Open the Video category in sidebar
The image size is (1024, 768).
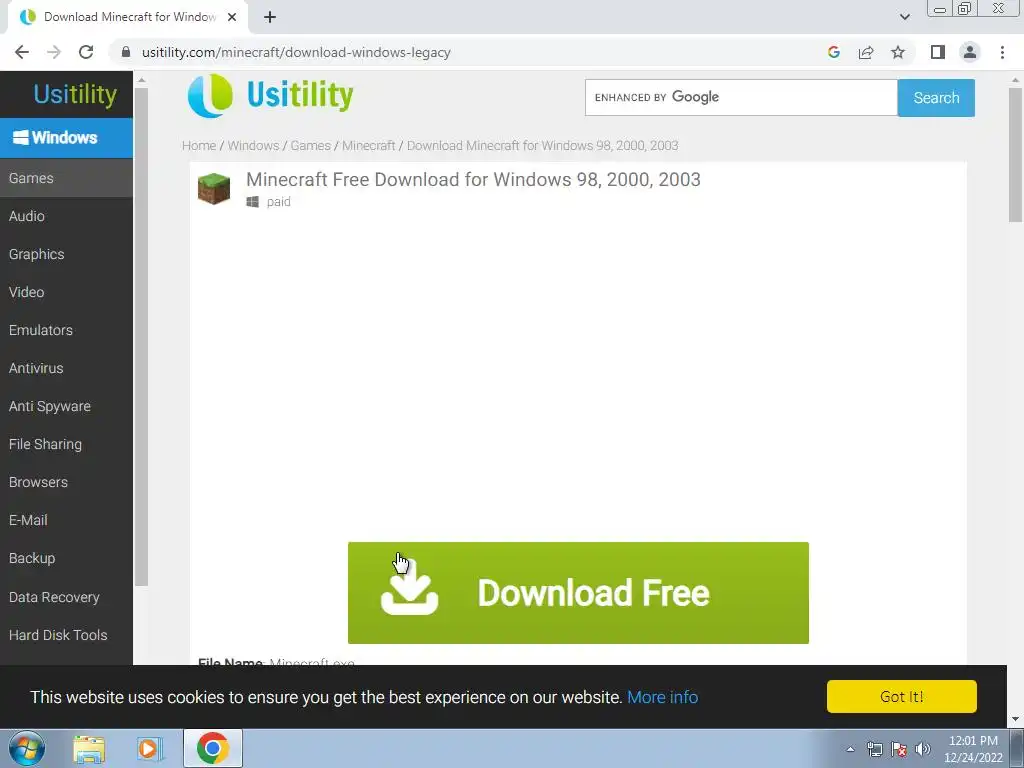click(66, 292)
